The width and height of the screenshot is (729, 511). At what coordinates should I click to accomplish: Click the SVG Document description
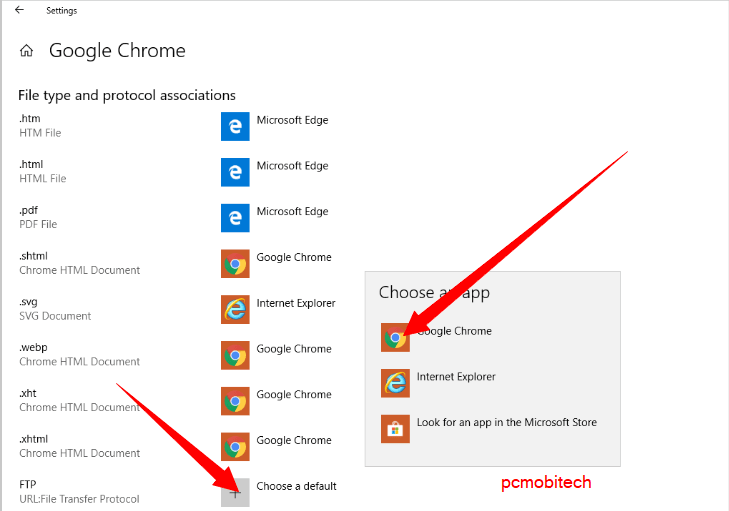click(55, 316)
